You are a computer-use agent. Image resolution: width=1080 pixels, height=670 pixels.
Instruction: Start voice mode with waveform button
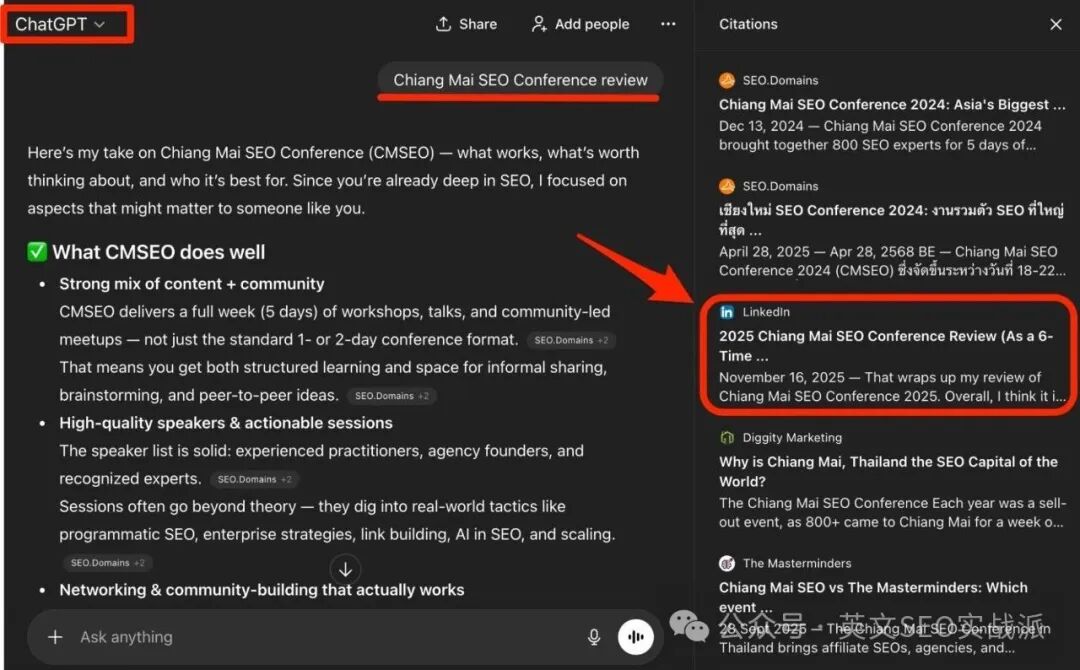click(635, 637)
